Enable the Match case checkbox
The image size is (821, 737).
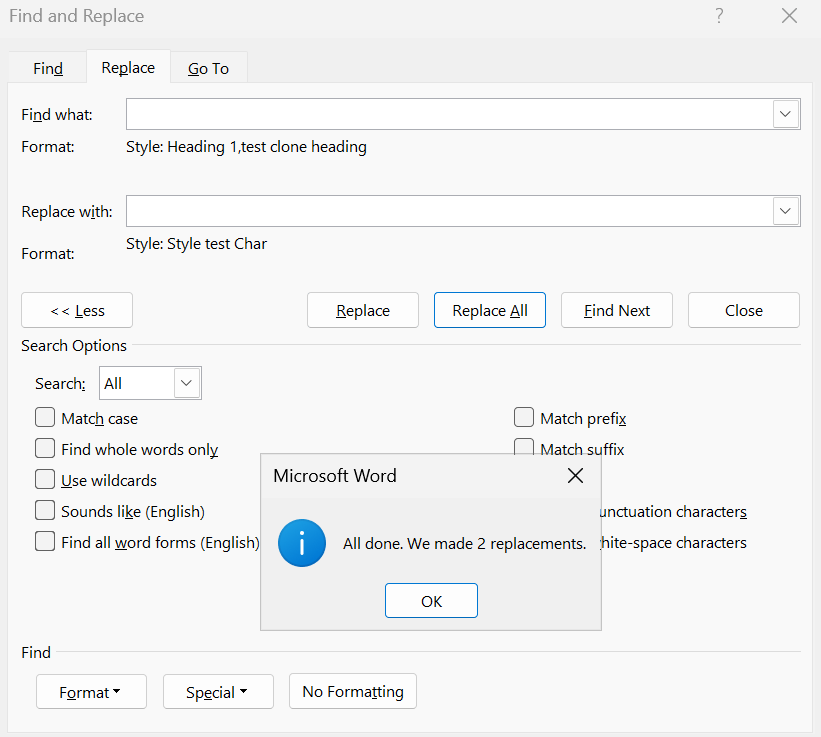[45, 418]
